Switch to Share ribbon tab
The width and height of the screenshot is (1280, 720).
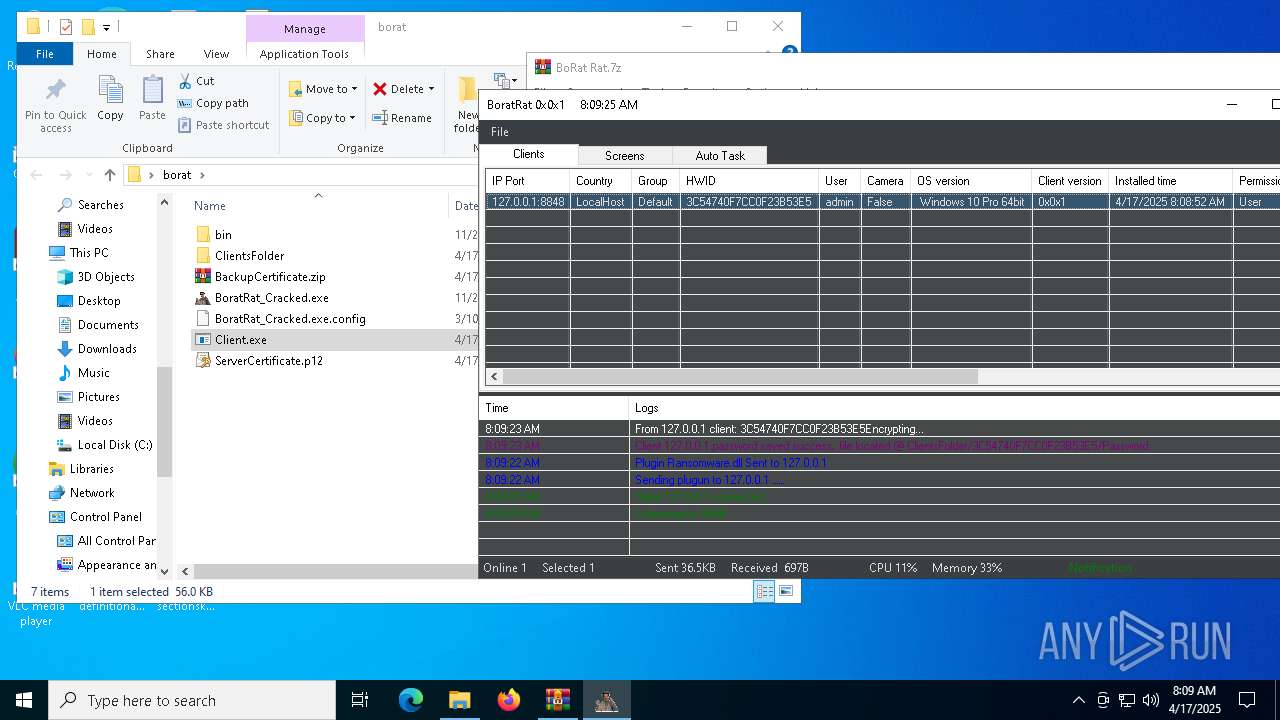point(160,54)
